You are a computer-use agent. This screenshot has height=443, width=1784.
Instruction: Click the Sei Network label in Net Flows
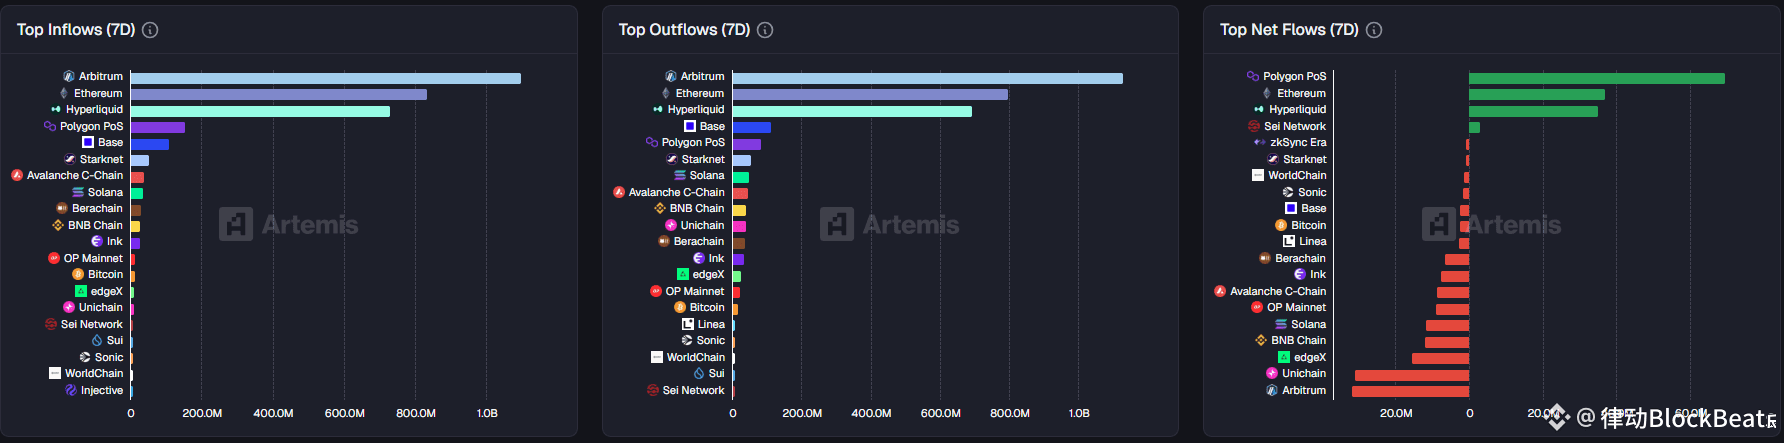click(x=1295, y=126)
